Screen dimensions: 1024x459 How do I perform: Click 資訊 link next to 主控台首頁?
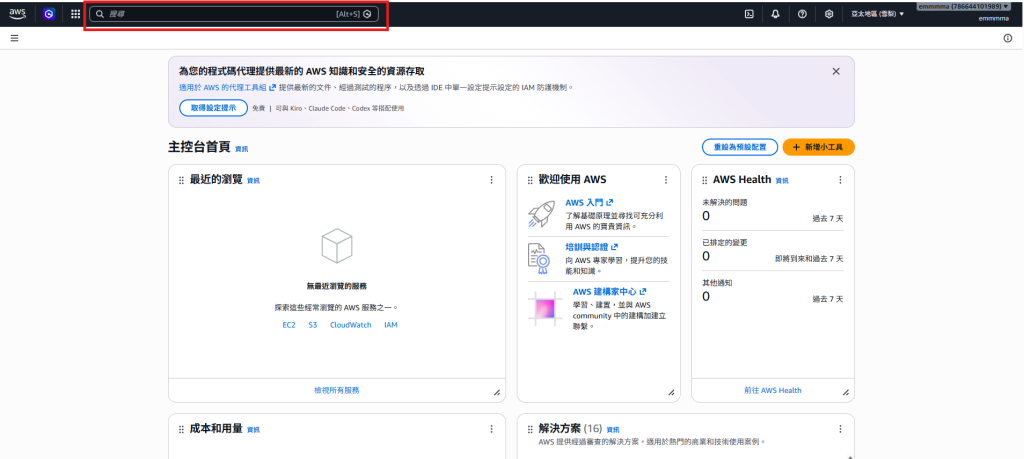pyautogui.click(x=242, y=149)
